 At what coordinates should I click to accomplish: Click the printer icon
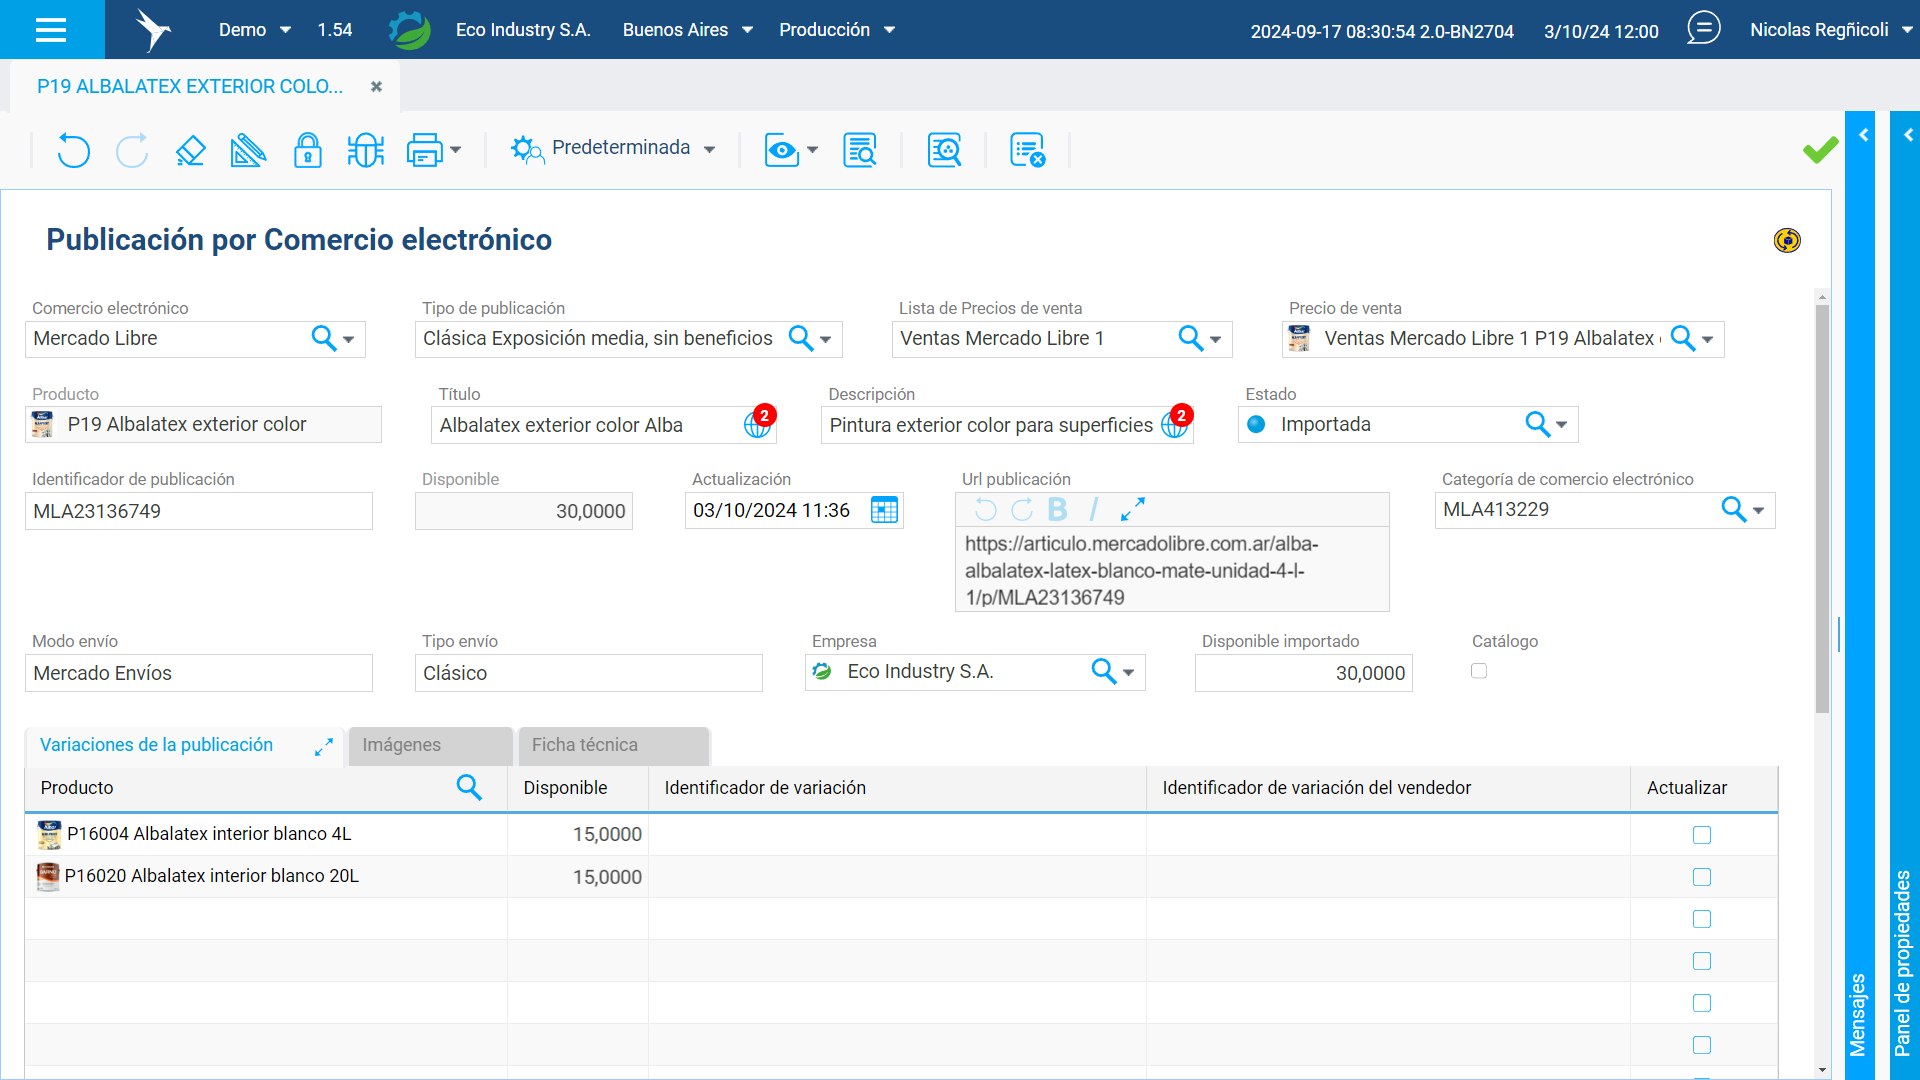424,150
